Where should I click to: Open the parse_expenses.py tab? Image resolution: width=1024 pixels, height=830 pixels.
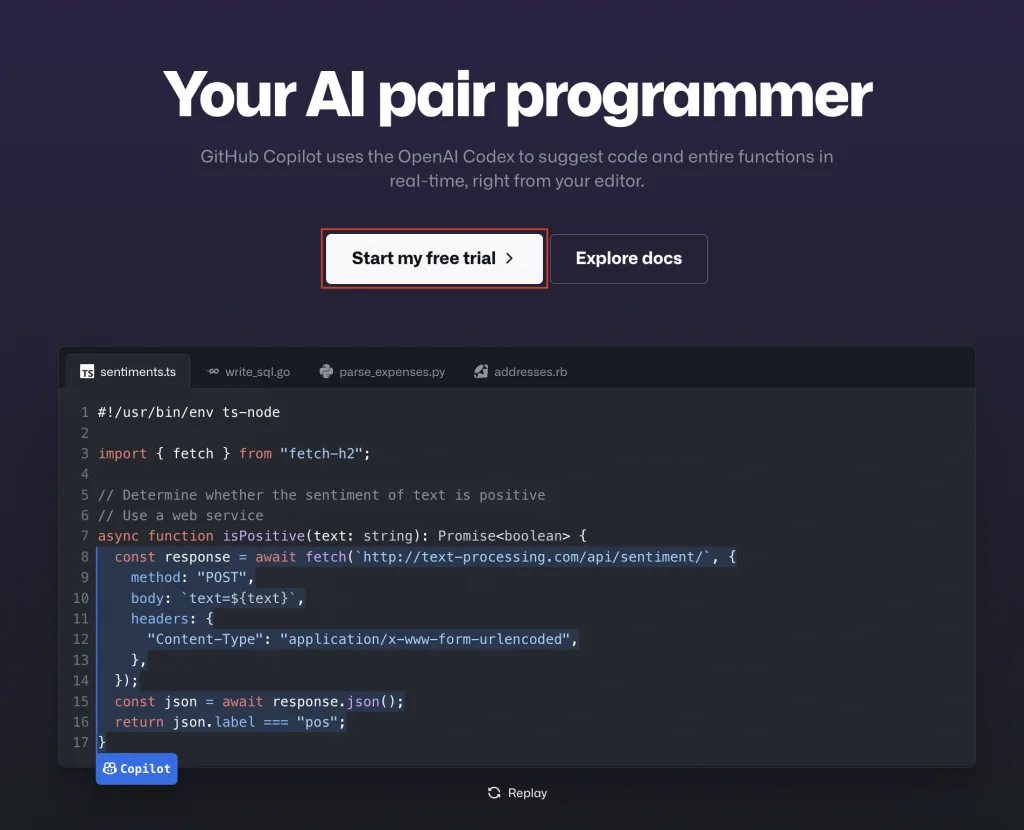[x=392, y=372]
